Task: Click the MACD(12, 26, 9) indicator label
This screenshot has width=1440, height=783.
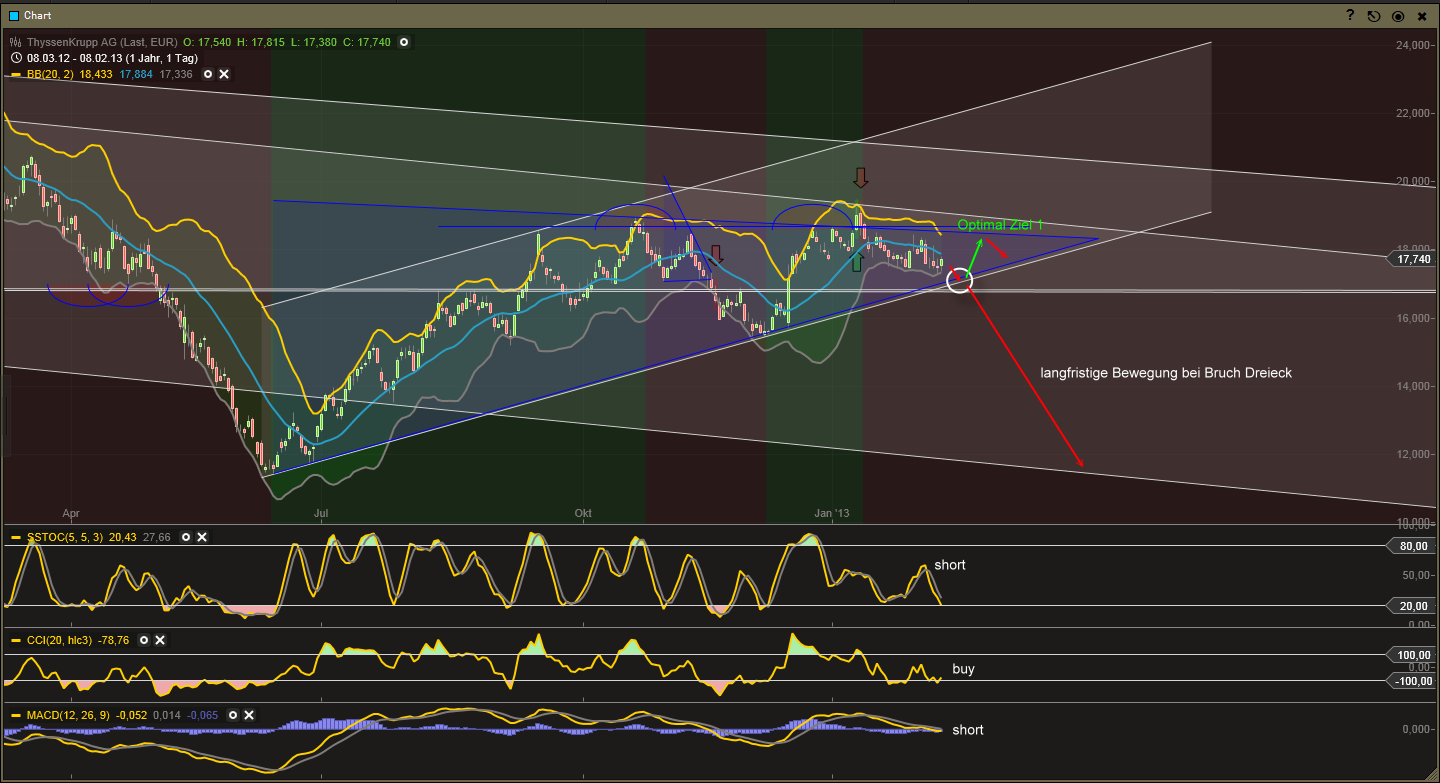Action: point(67,715)
